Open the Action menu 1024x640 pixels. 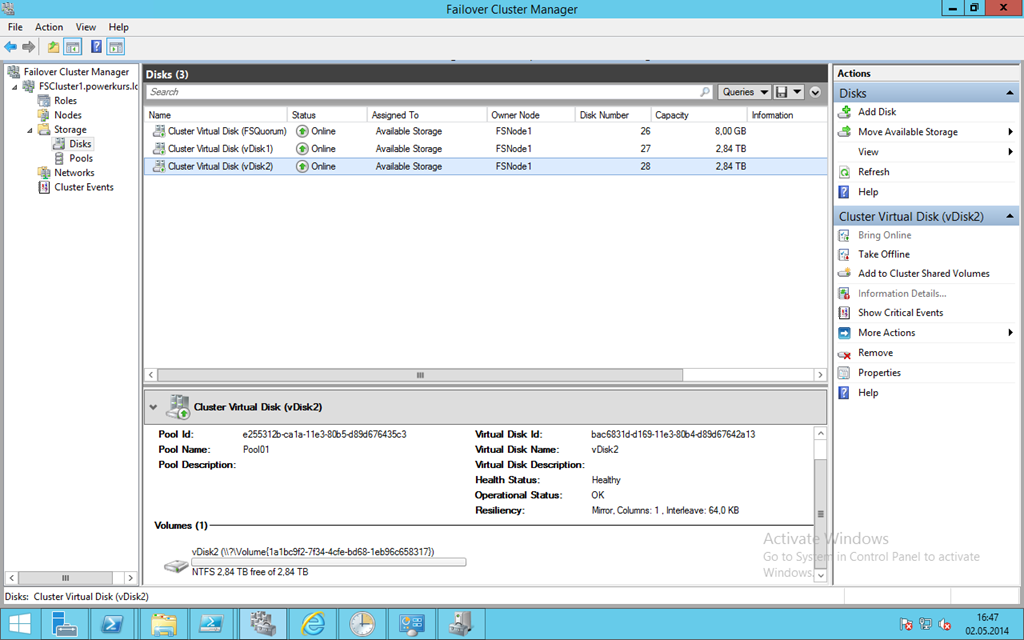(x=49, y=27)
